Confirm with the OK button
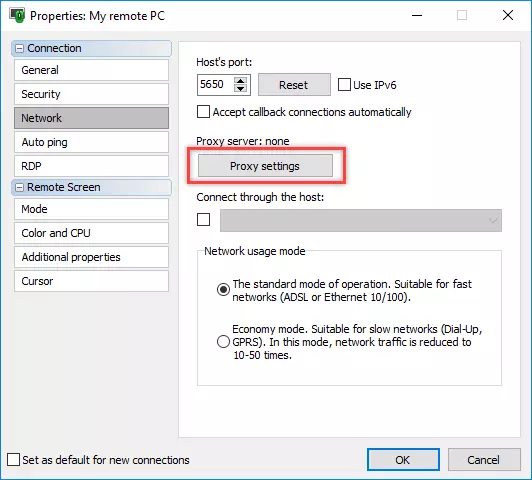 pos(403,460)
